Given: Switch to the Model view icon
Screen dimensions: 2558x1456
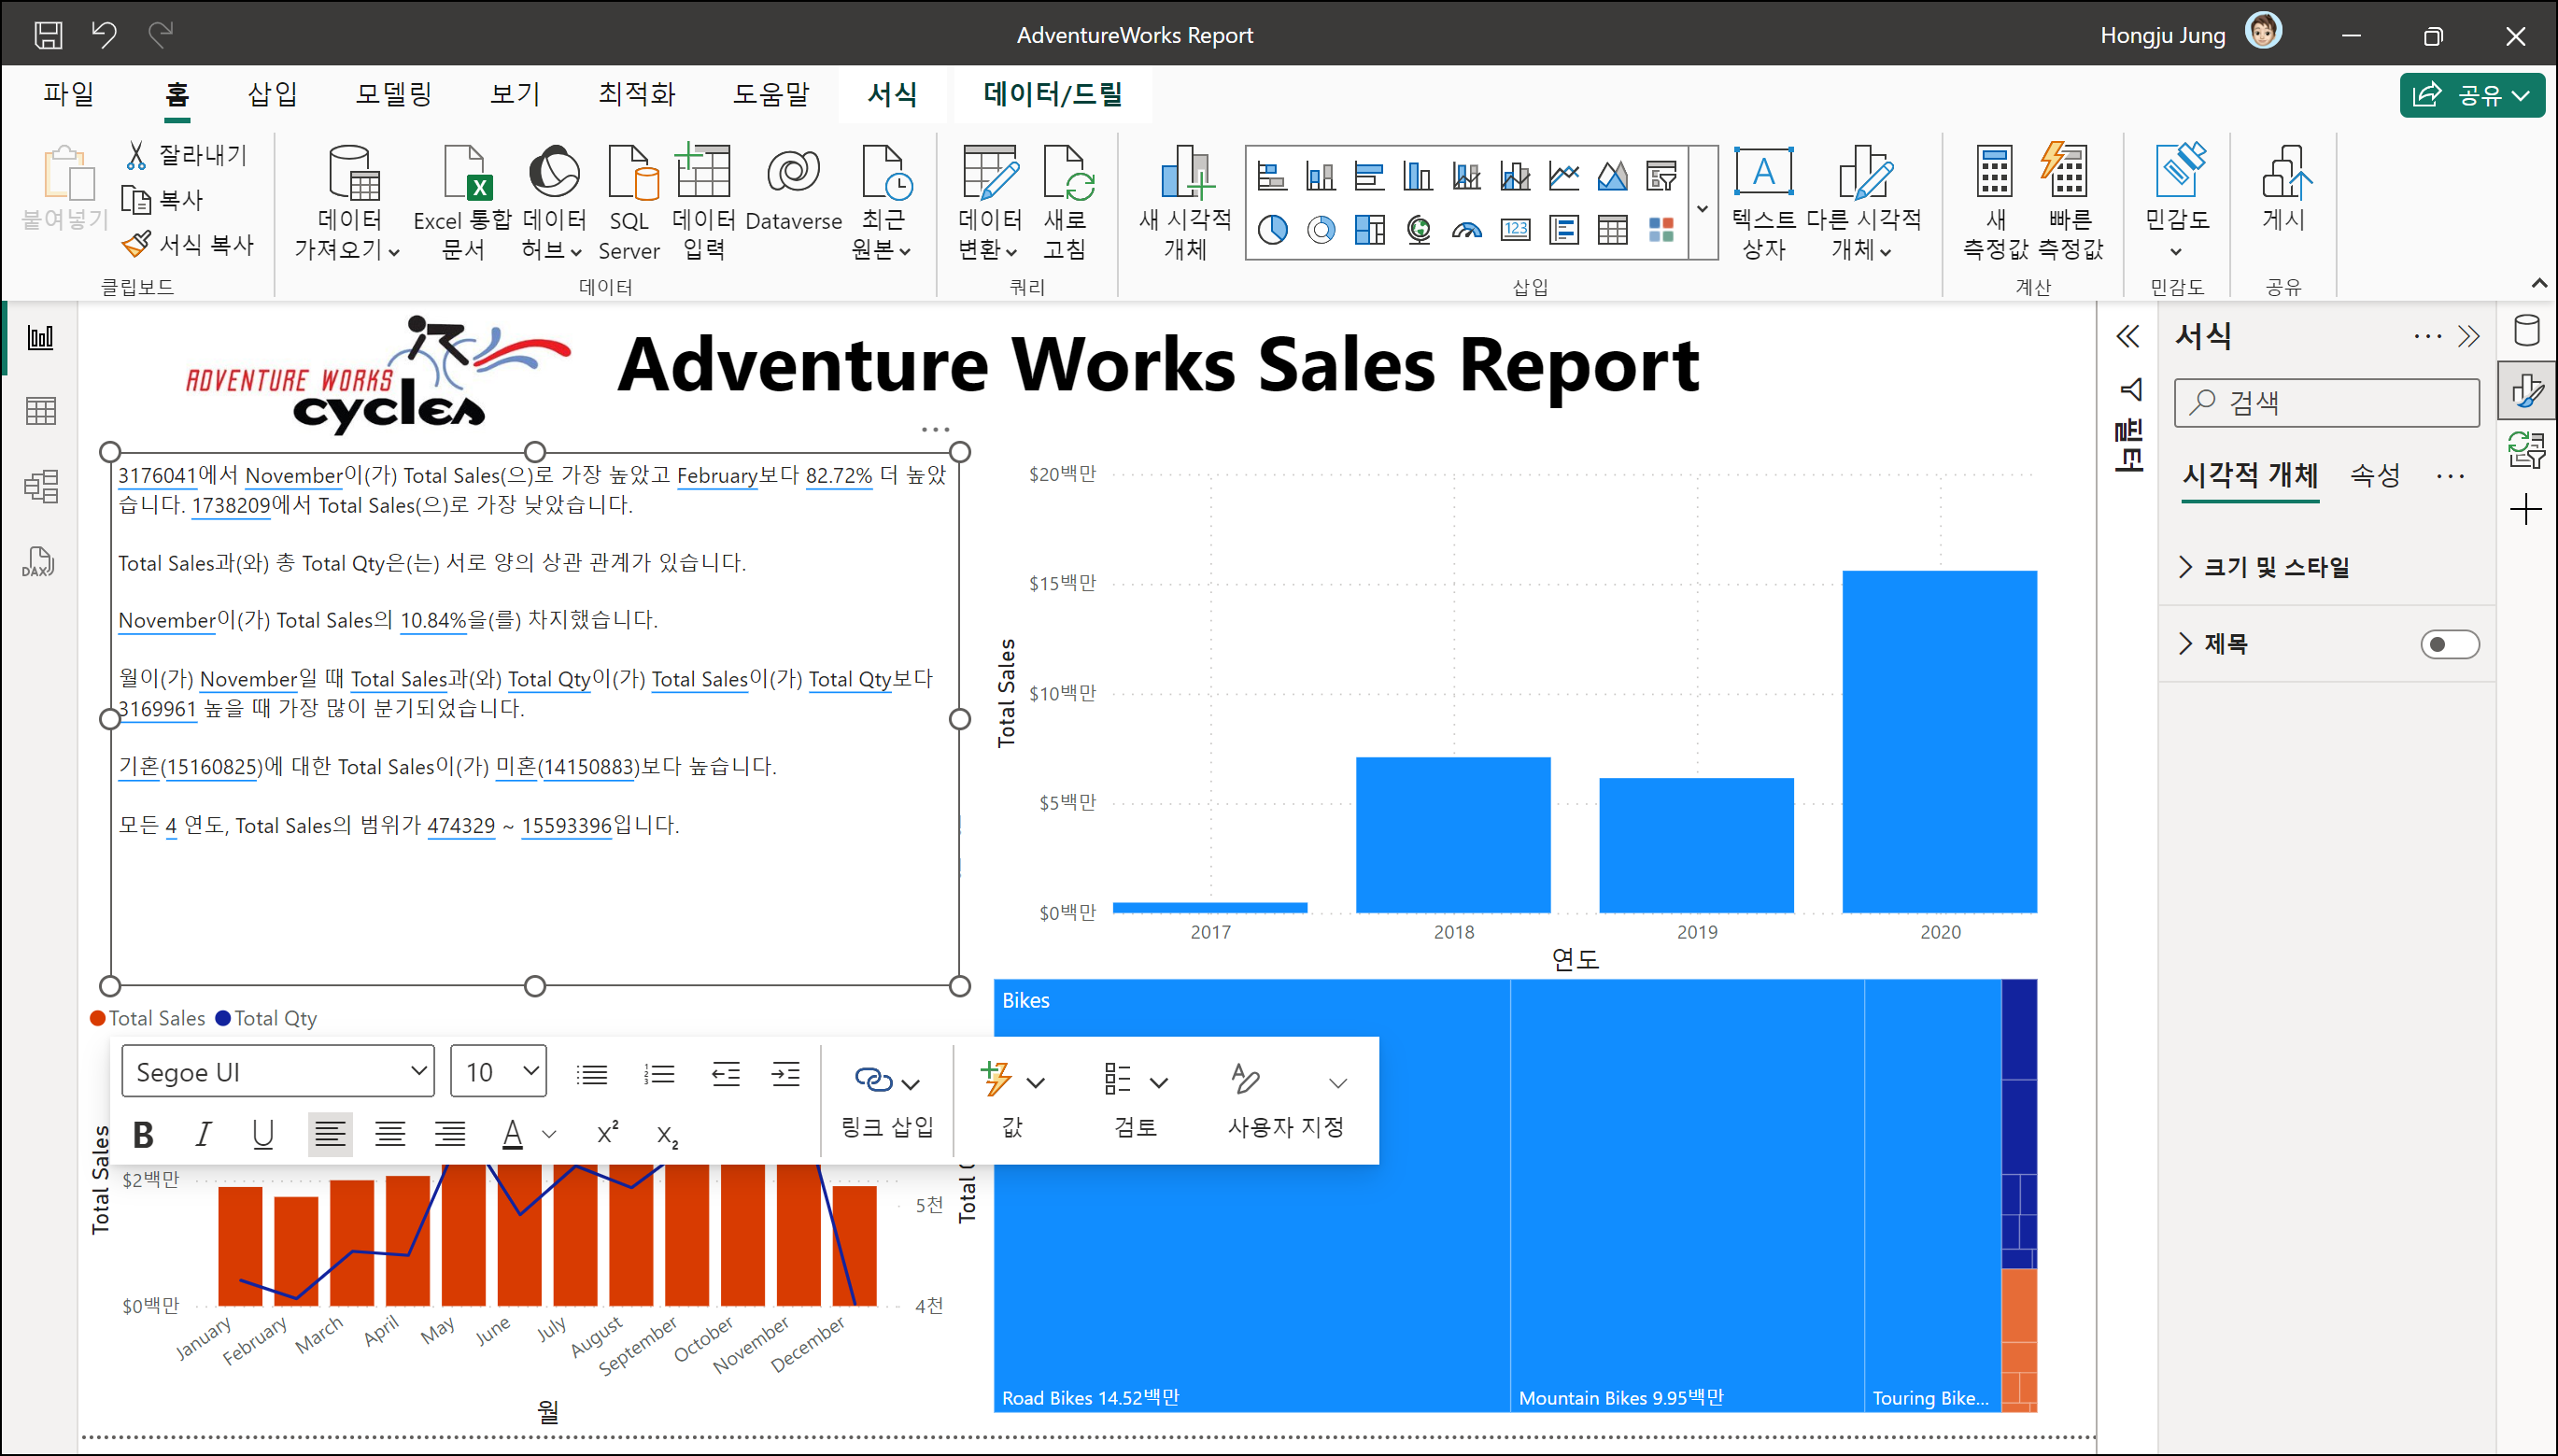Looking at the screenshot, I should (40, 487).
